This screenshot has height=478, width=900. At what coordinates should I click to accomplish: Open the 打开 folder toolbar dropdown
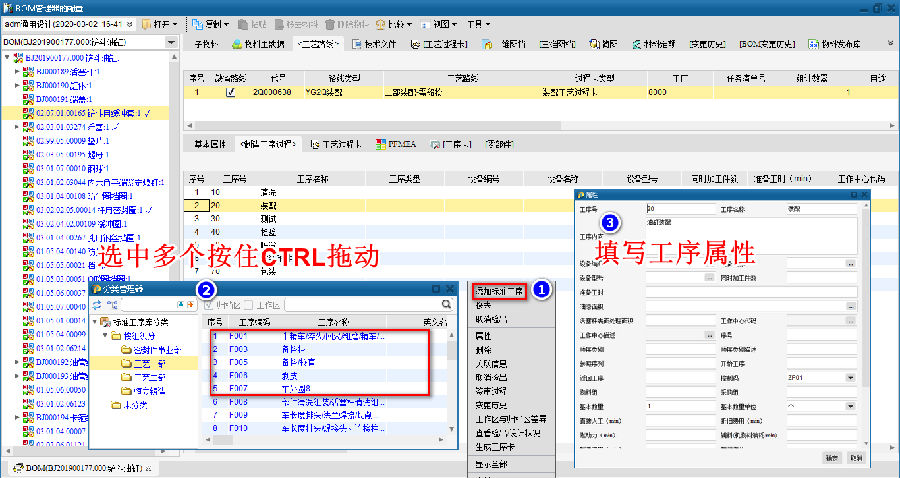click(160, 25)
